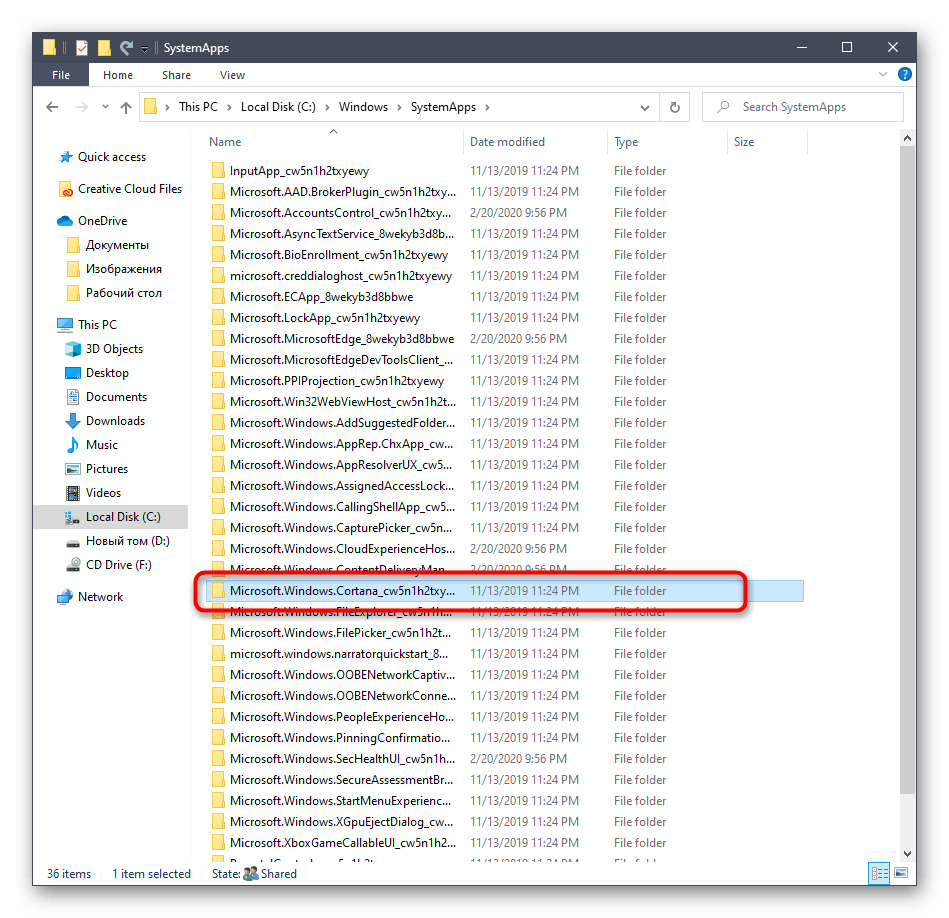Open the Документы folder under OneDrive
The width and height of the screenshot is (949, 918).
pos(108,245)
